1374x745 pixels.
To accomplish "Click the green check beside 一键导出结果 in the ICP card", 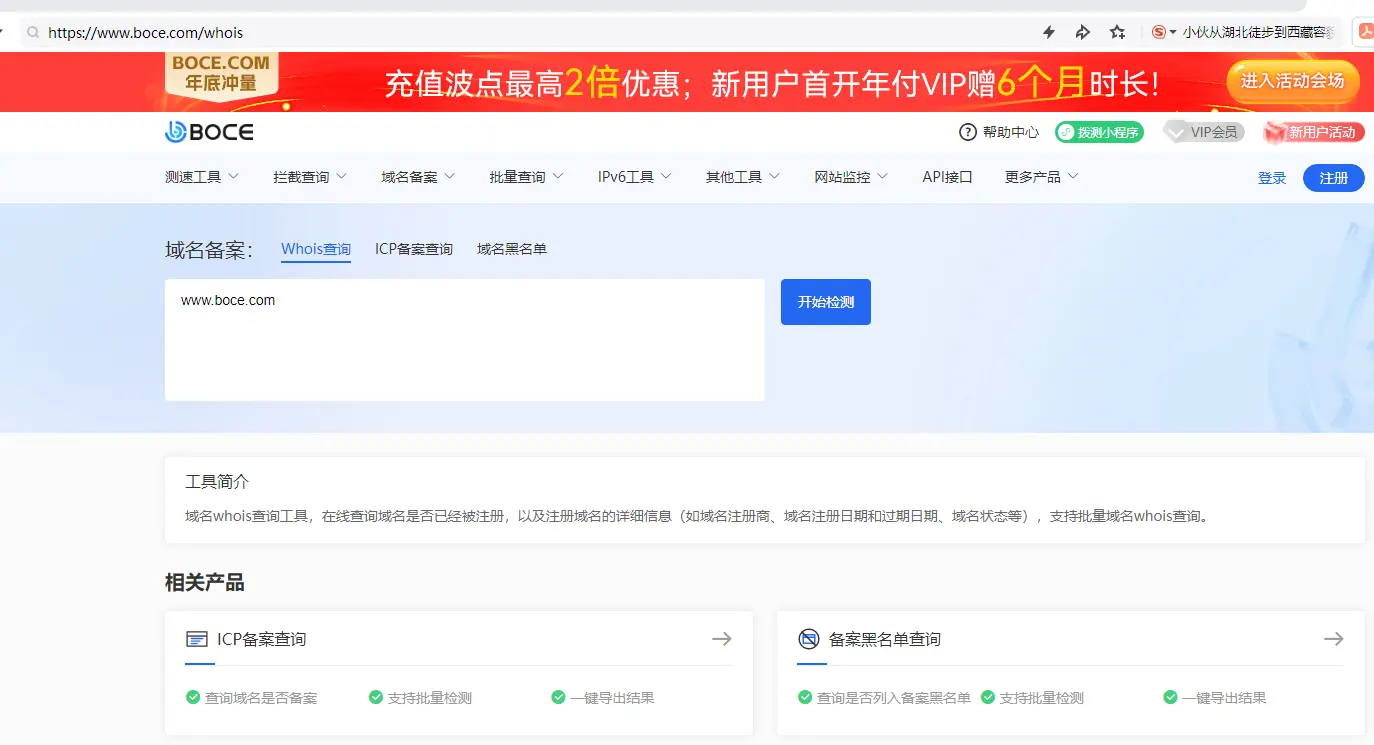I will 558,697.
